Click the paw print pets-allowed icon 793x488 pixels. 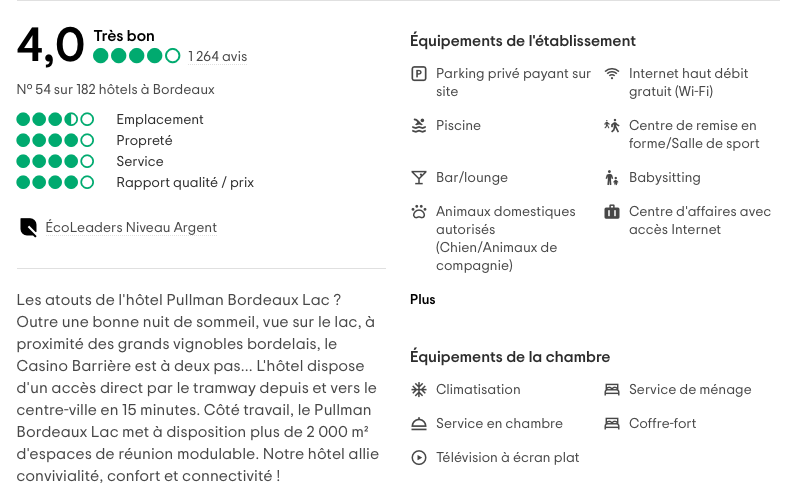point(419,212)
